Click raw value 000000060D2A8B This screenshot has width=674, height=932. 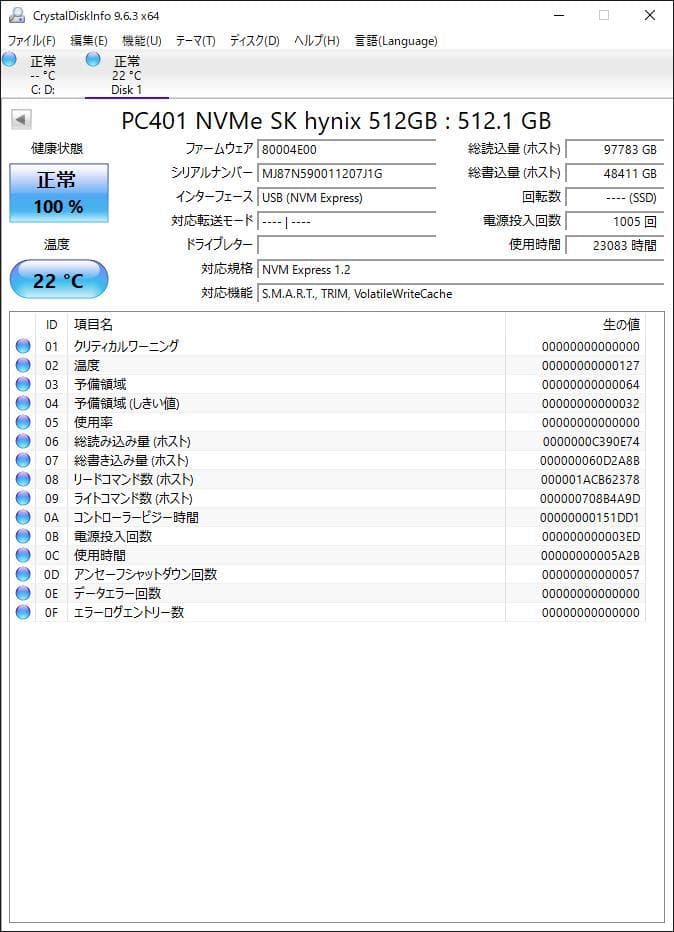tap(590, 461)
